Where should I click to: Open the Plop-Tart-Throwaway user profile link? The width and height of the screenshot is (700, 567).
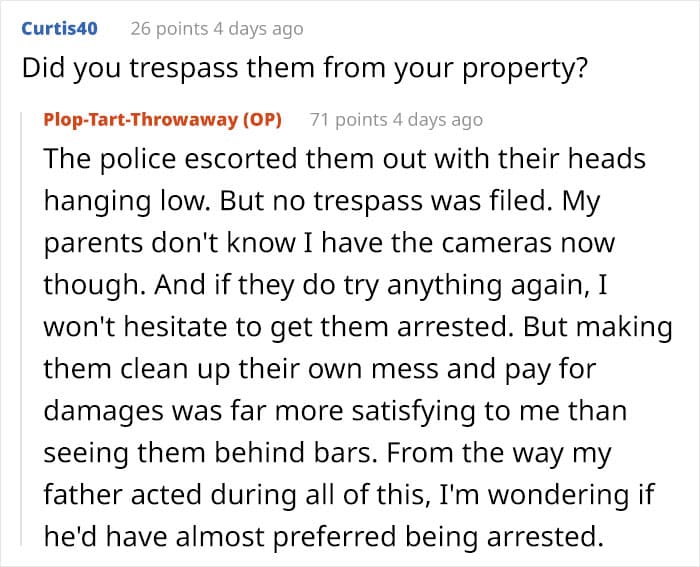141,120
